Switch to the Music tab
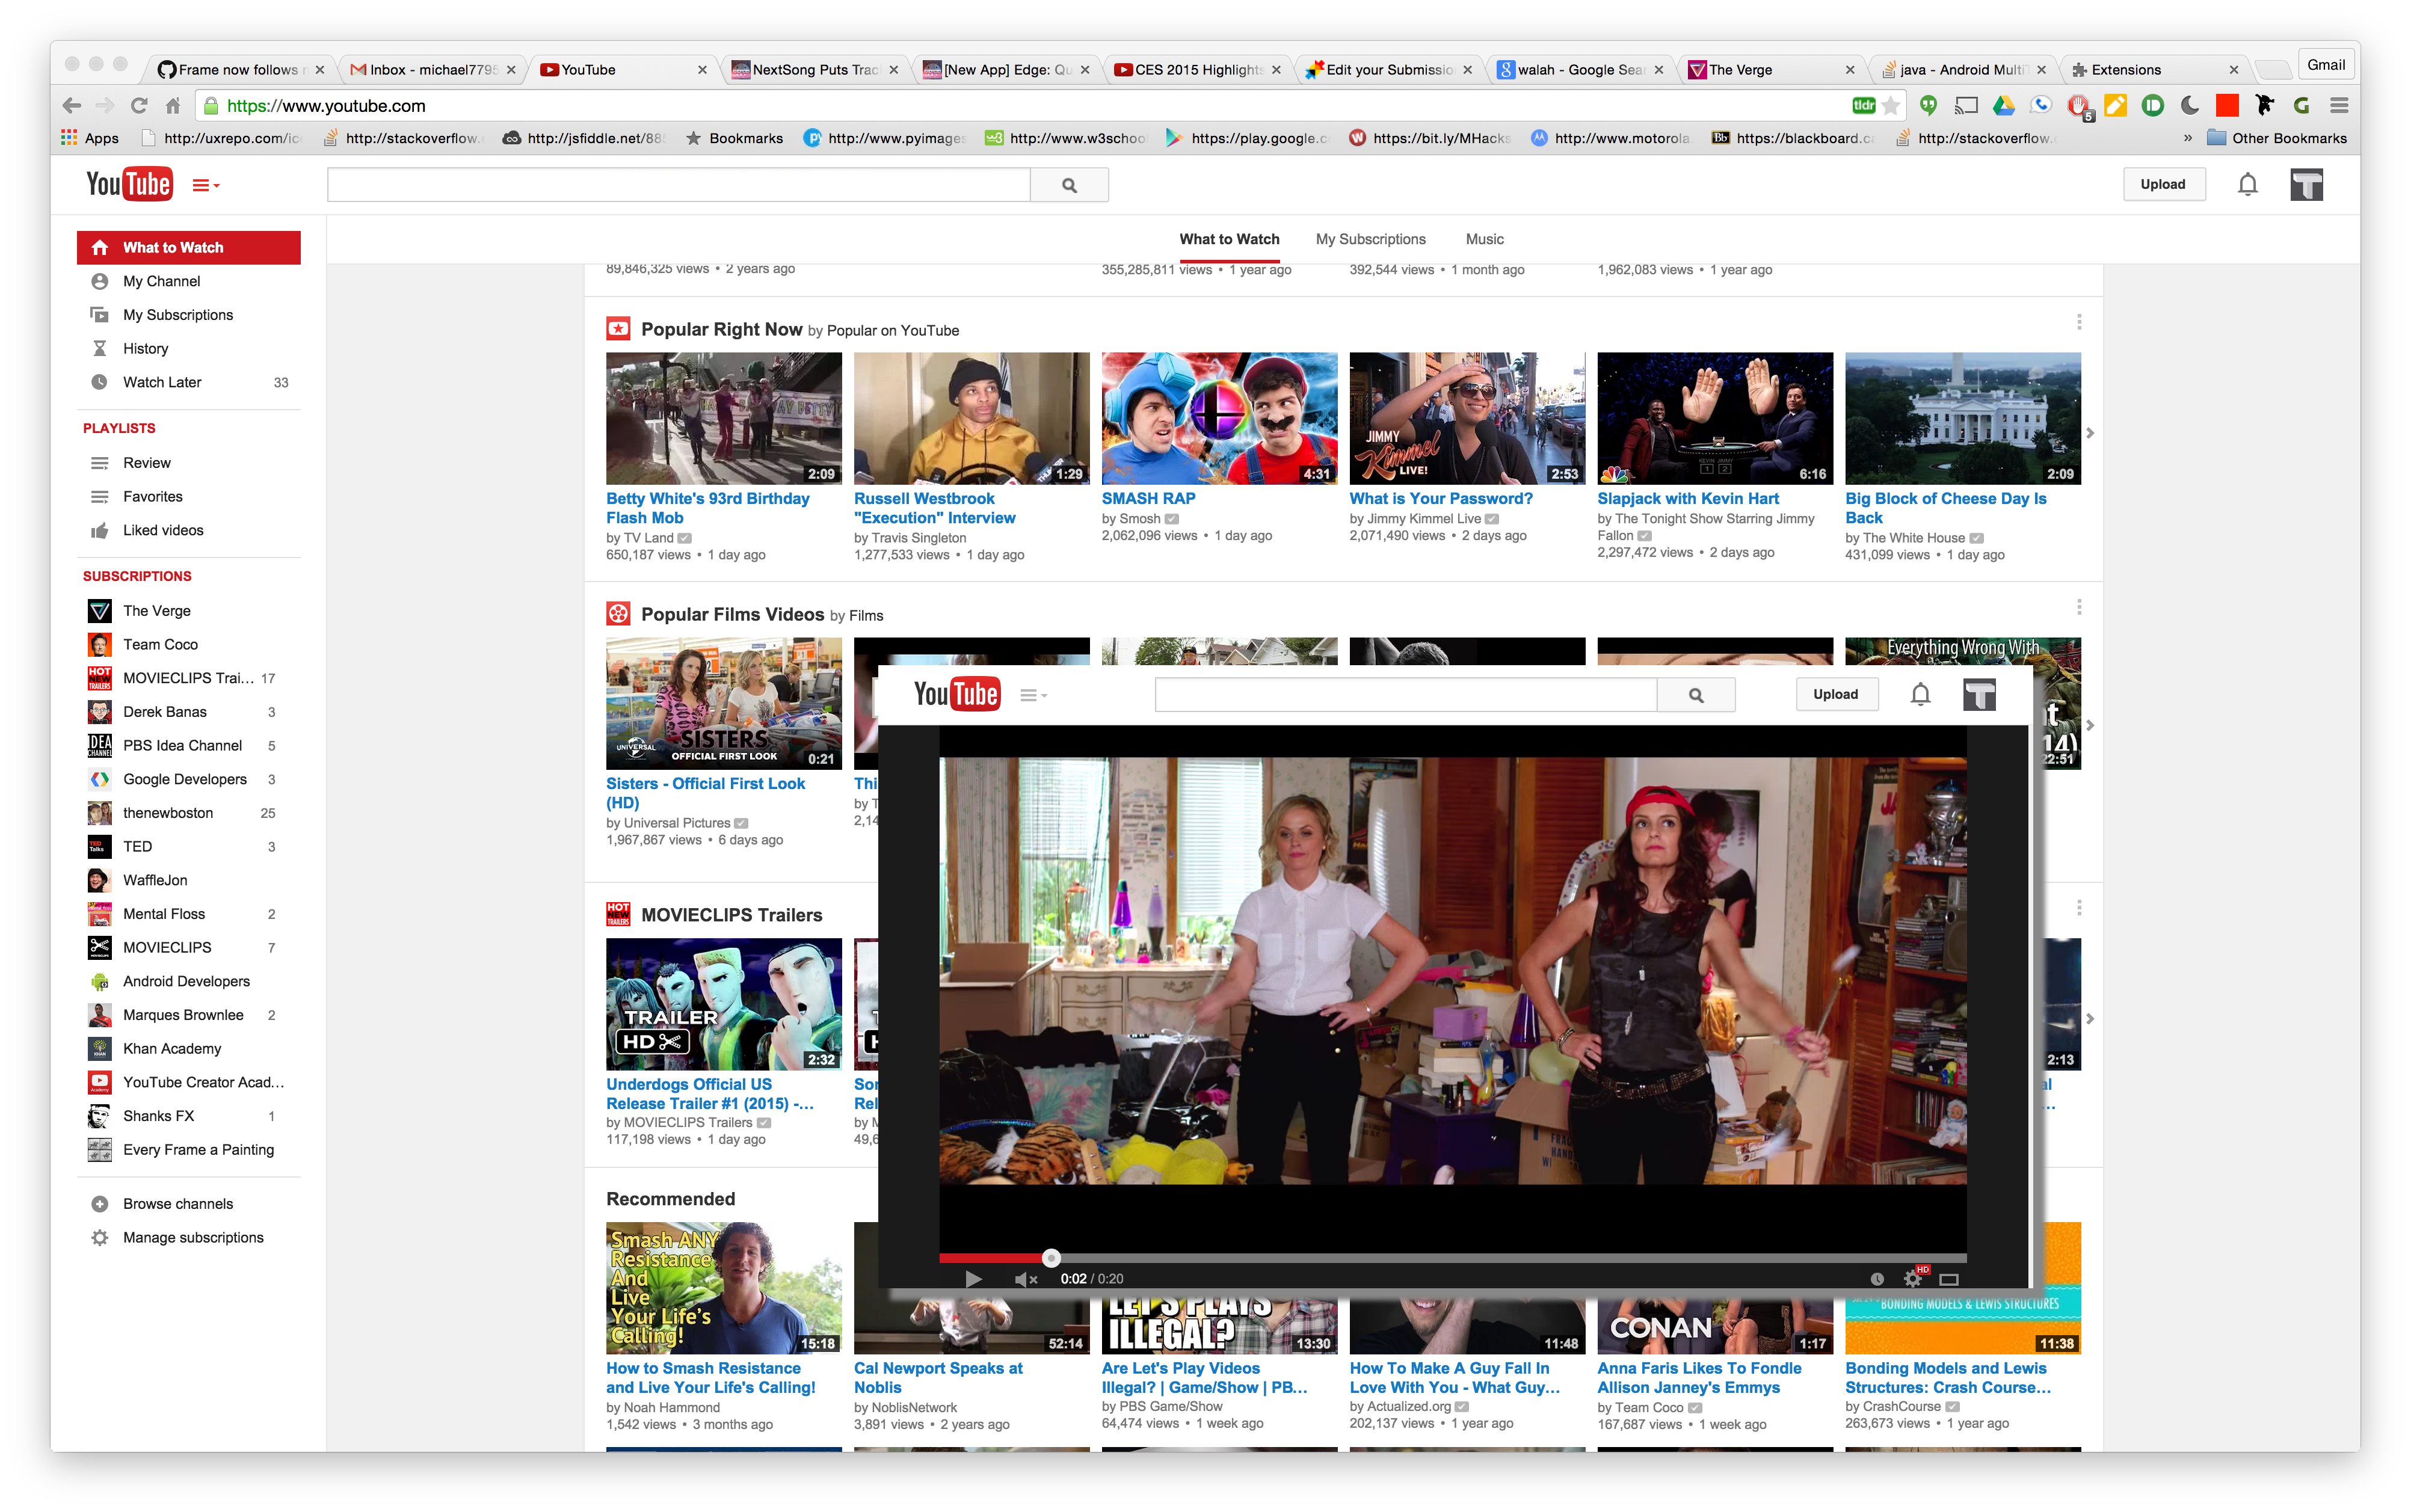Screen dimensions: 2411x1512 coord(1484,239)
